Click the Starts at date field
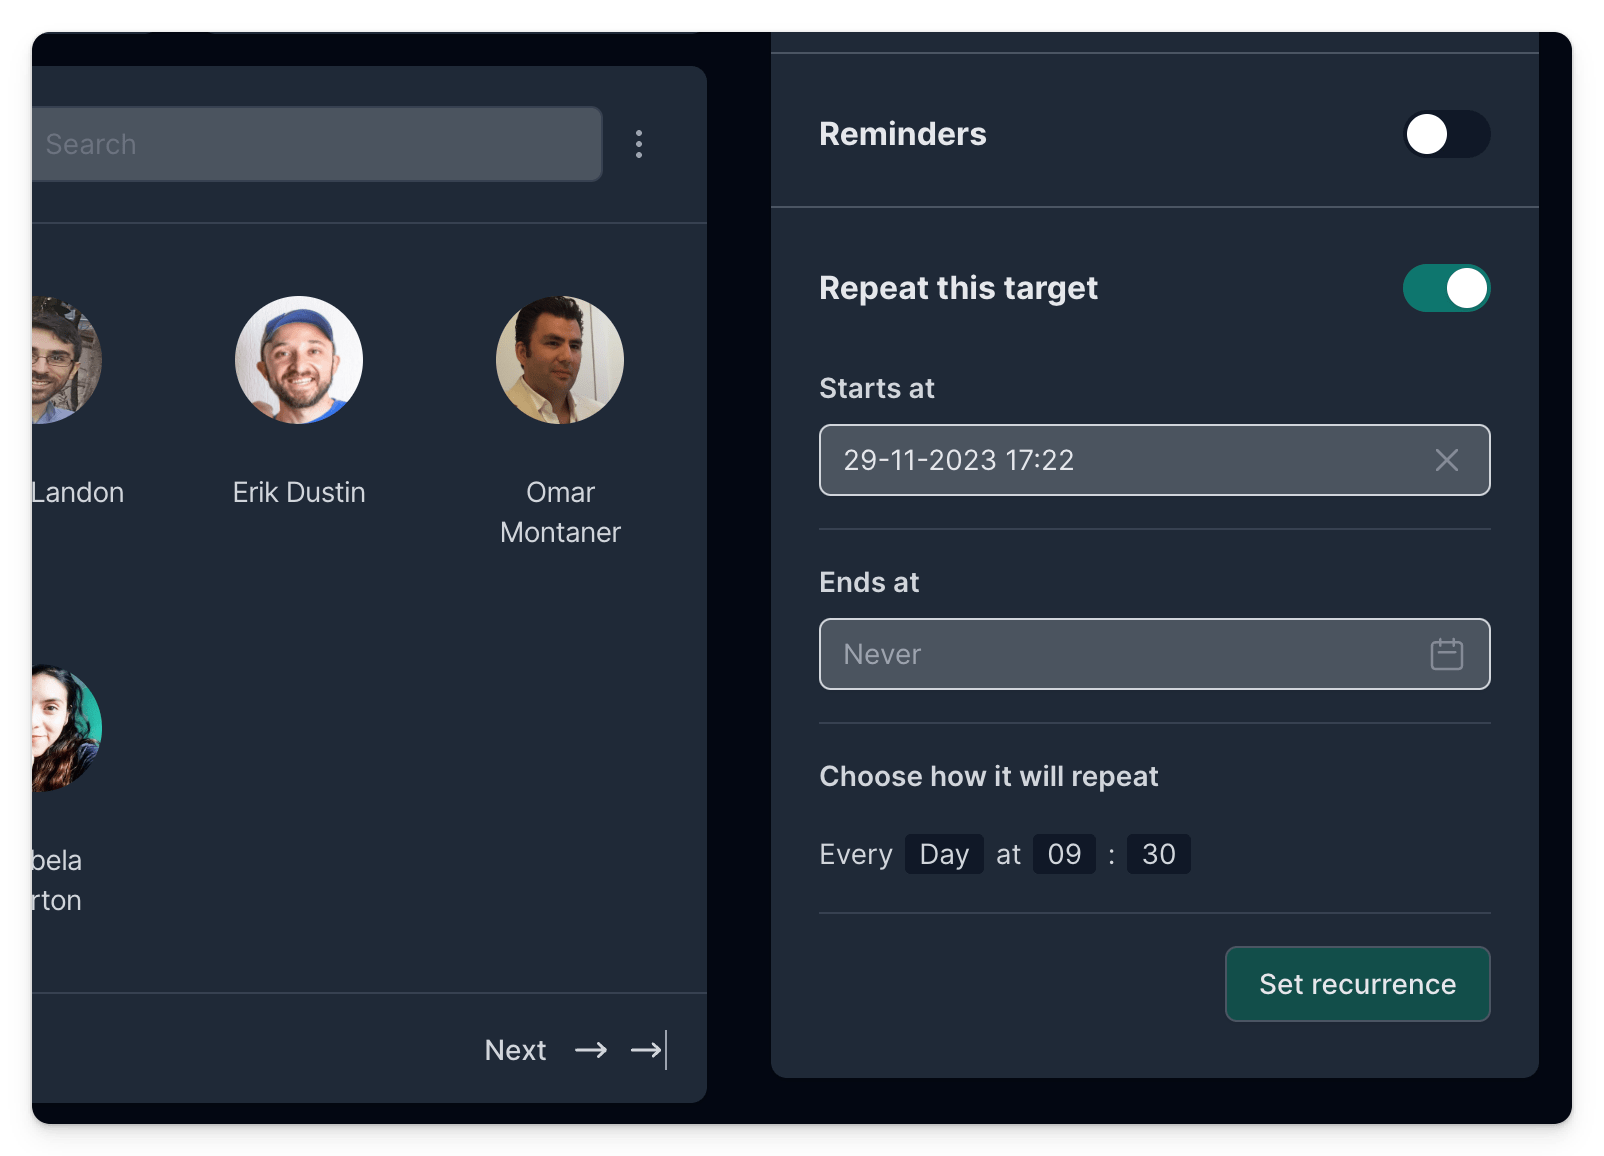Screen dimensions: 1604x1156 [x=1120, y=460]
